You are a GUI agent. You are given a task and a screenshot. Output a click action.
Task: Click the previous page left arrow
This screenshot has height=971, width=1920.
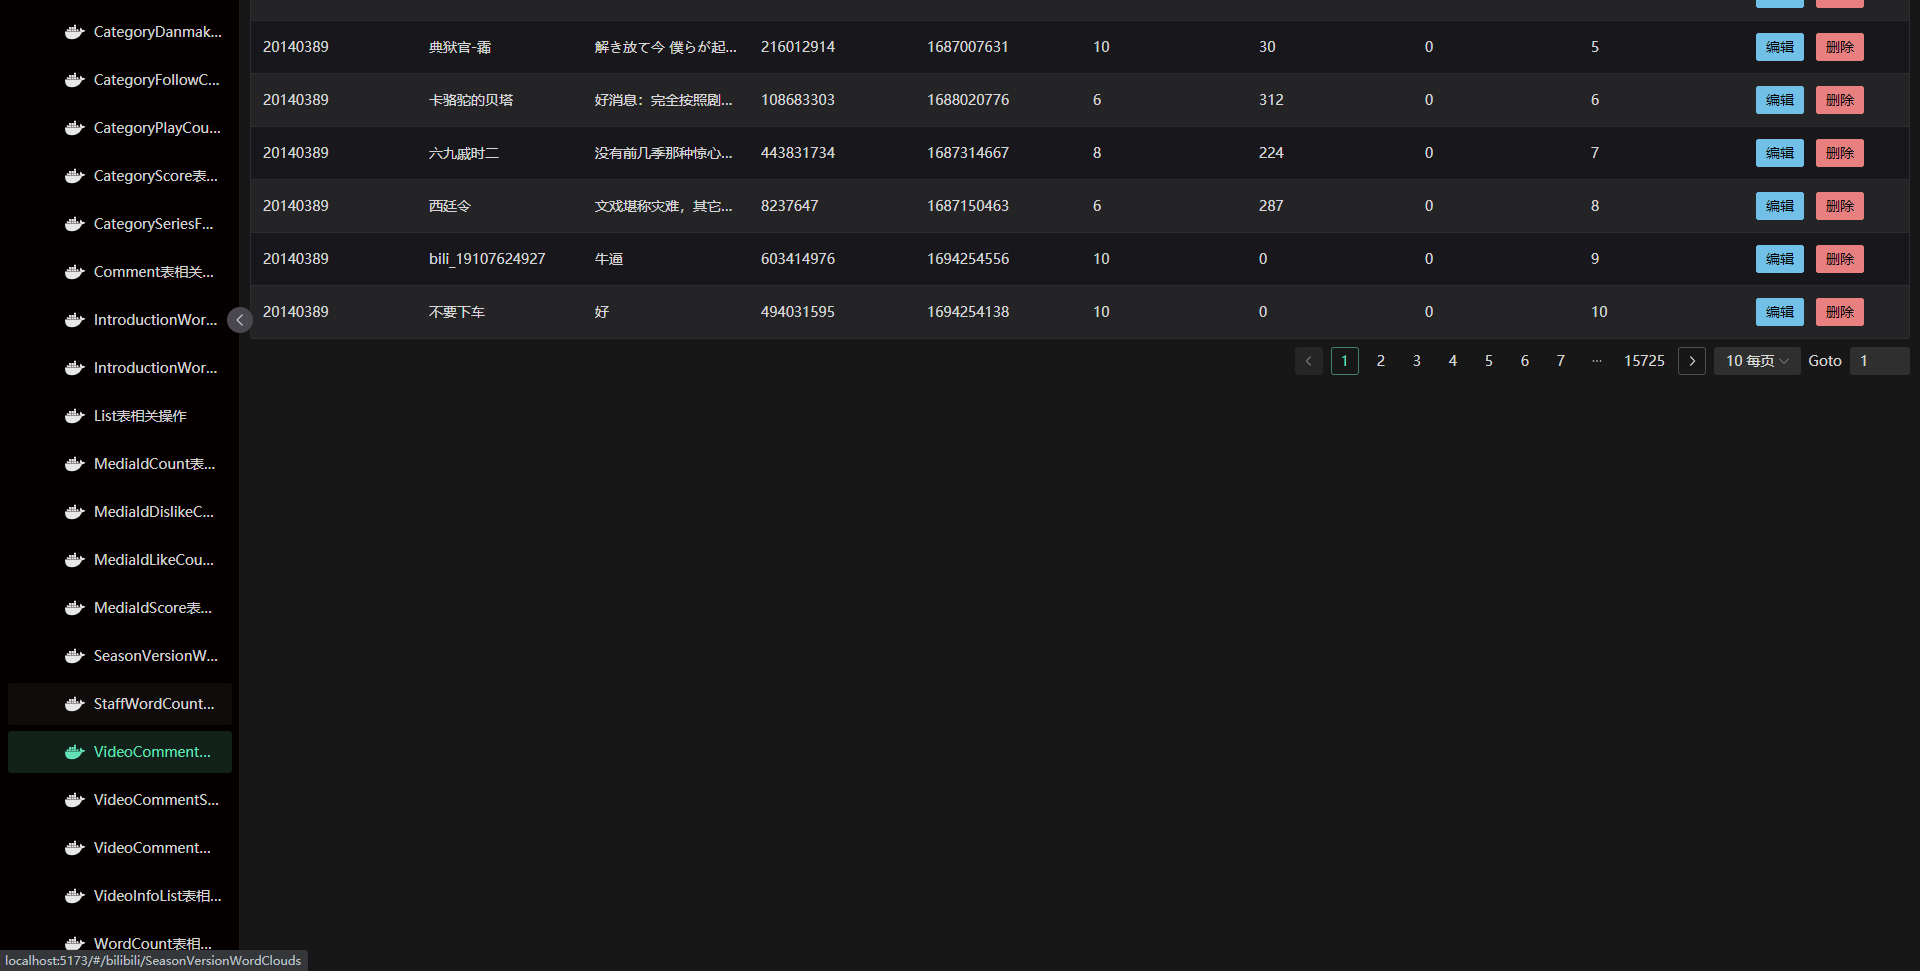pos(1309,361)
